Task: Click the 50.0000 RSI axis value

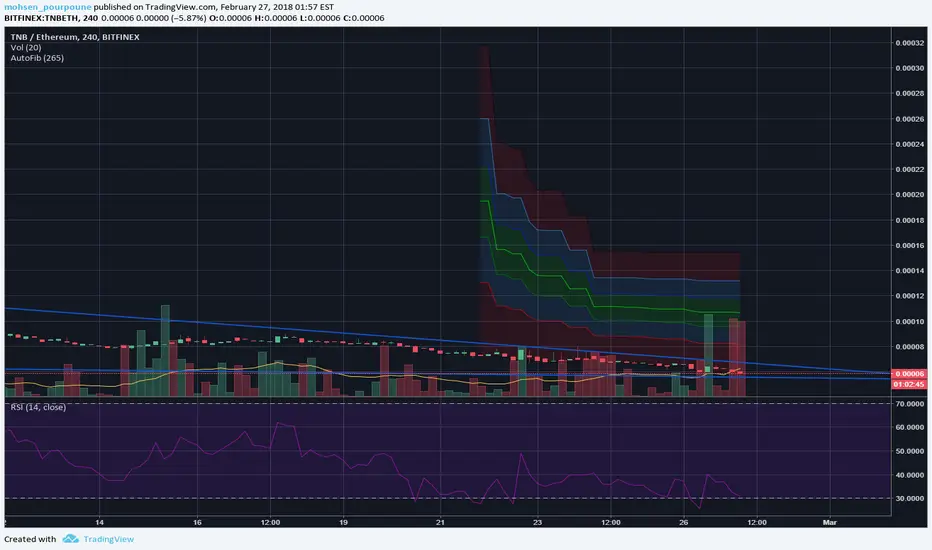Action: 909,451
